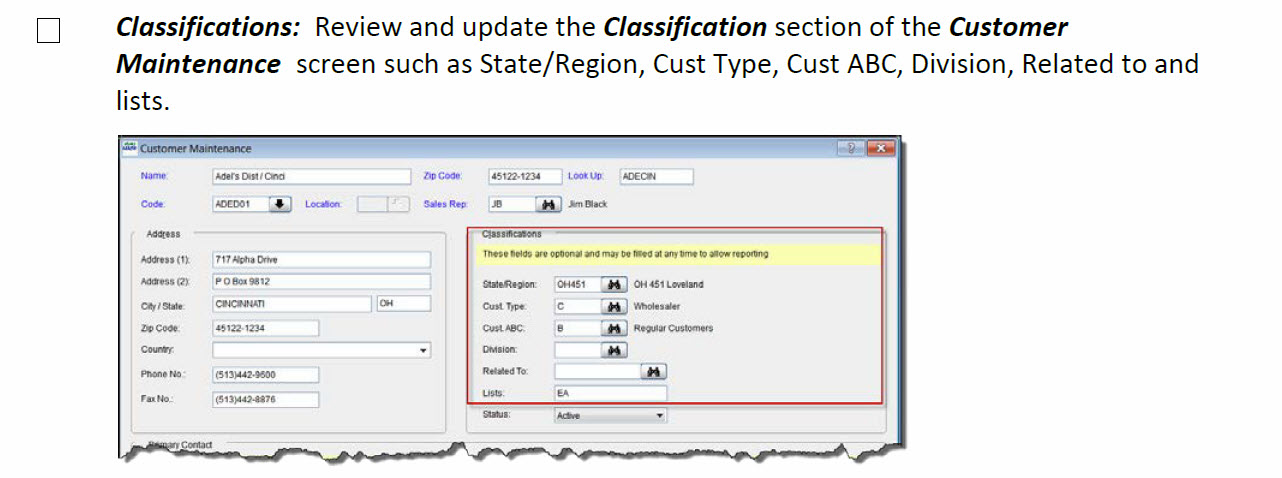Open the State/Region binoculars lookup
The image size is (1282, 478).
614,285
